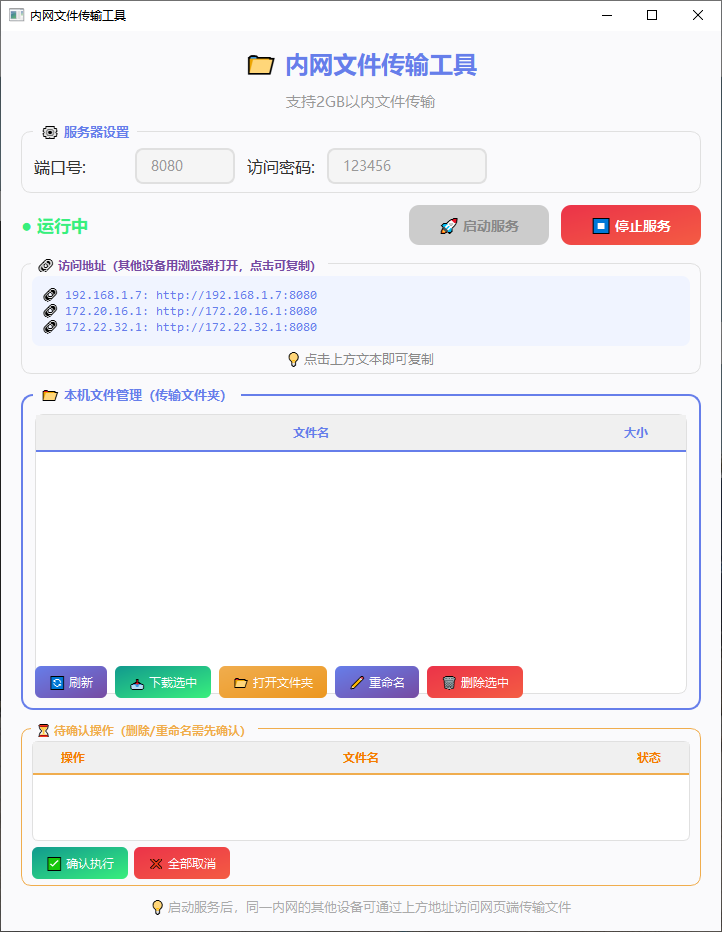The image size is (722, 932).
Task: Click the link icon in the access address heading
Action: 46,266
